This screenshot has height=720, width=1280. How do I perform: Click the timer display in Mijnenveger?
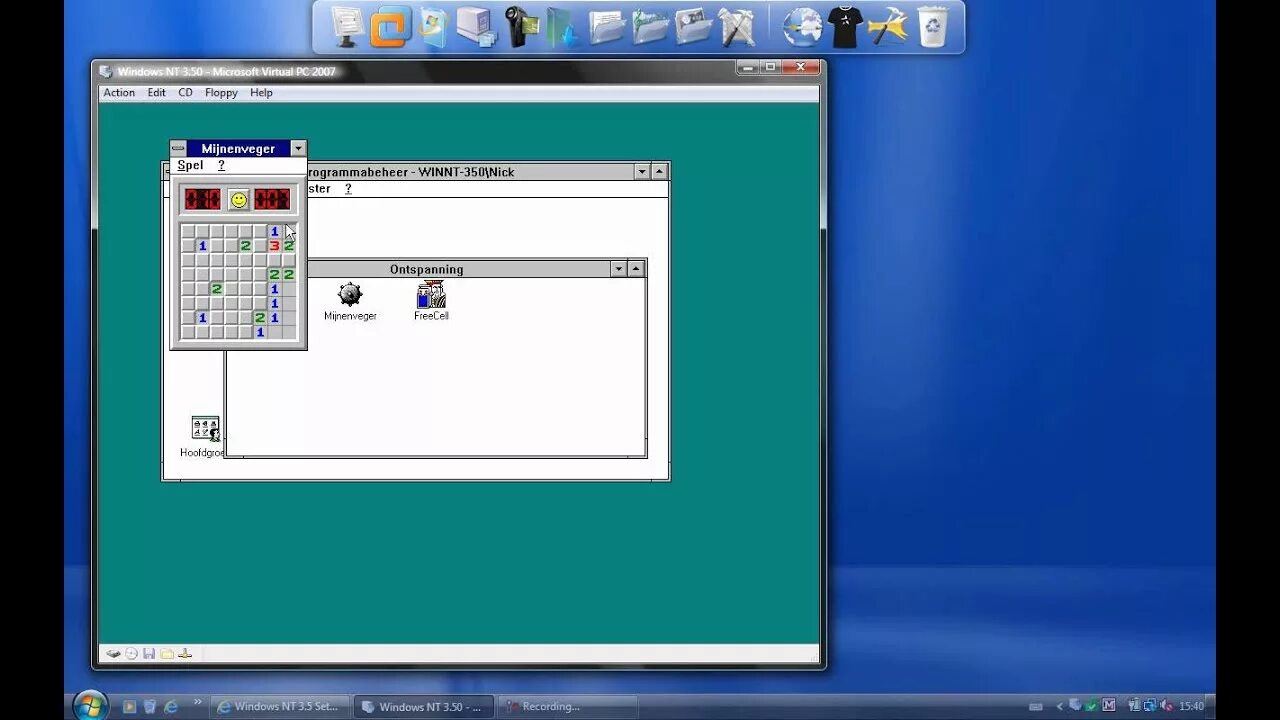click(272, 199)
